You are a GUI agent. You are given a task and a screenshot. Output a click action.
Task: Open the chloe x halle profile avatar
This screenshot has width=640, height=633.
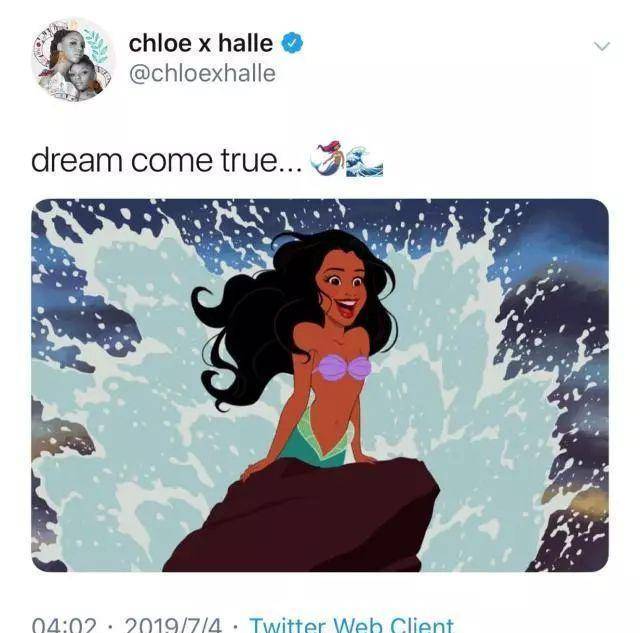73,59
